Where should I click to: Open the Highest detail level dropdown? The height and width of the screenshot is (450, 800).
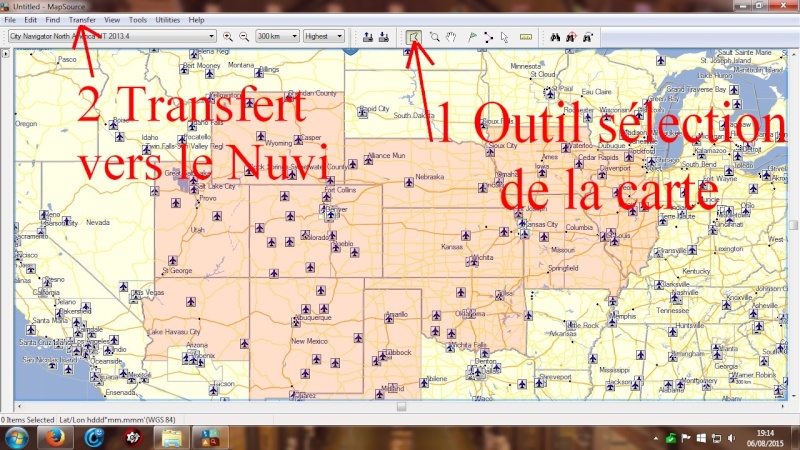coord(324,36)
